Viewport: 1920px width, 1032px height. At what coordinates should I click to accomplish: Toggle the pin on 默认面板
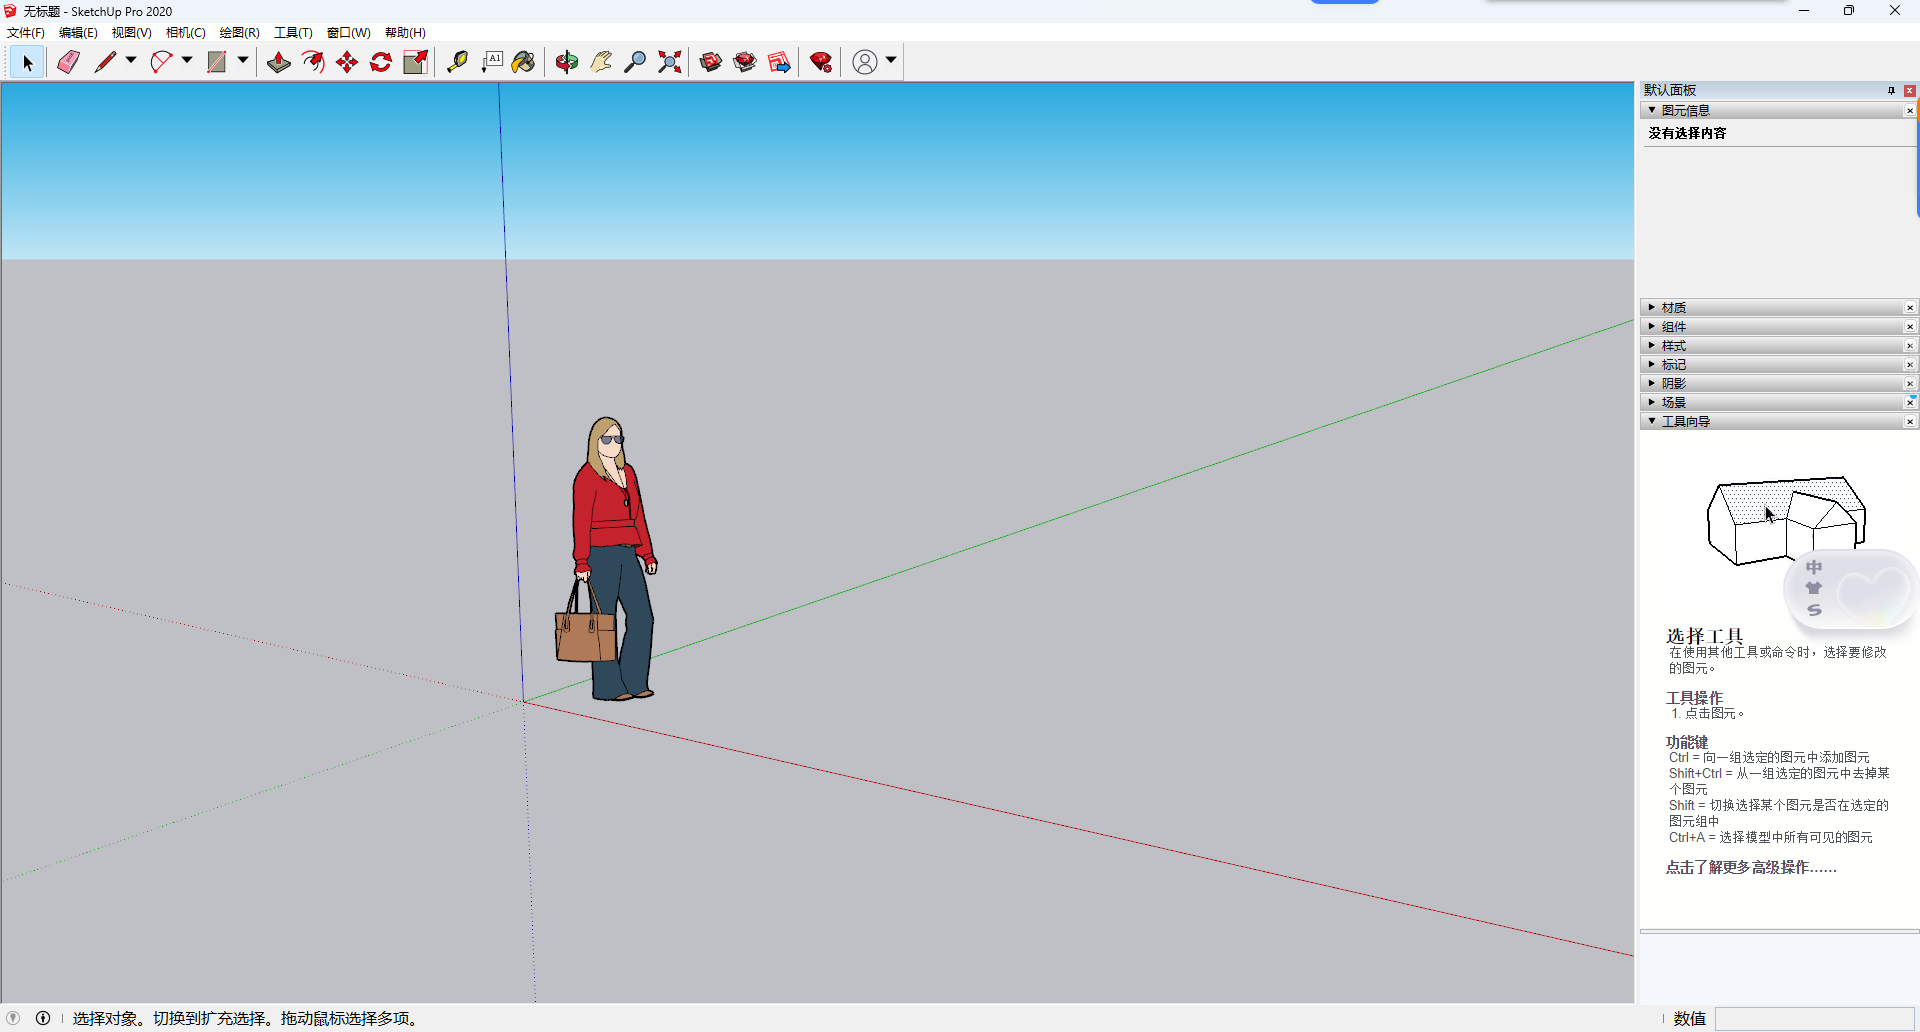coord(1891,90)
